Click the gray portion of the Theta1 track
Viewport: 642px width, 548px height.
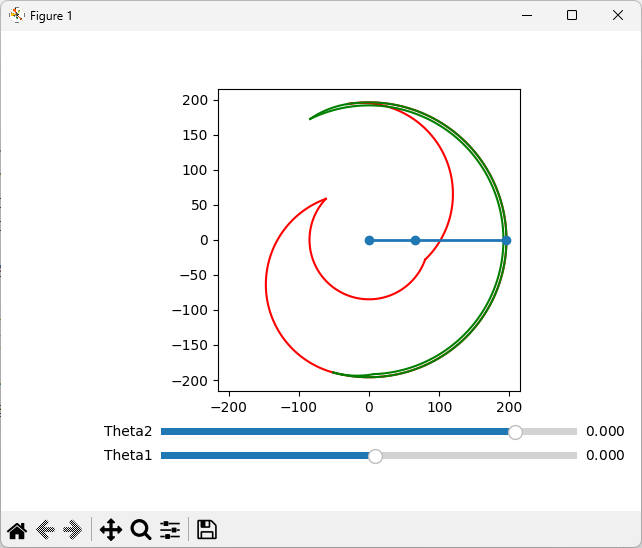(x=479, y=456)
